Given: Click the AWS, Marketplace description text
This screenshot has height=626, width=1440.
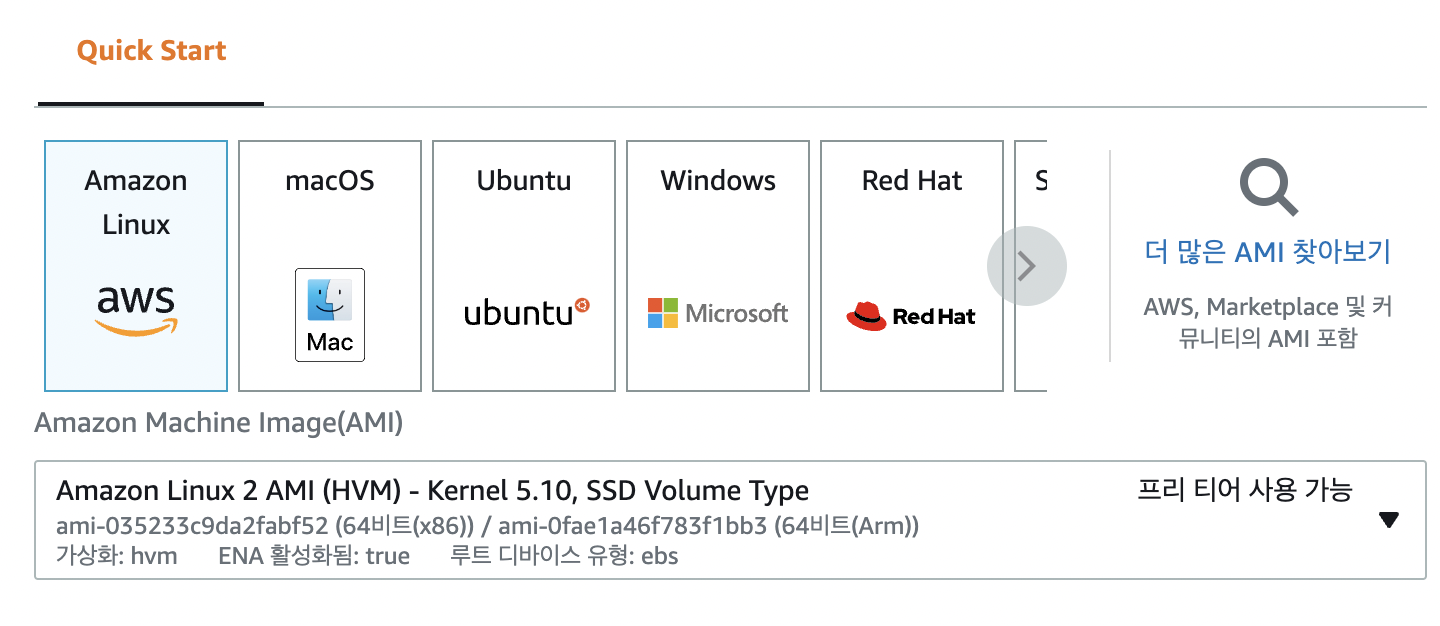Looking at the screenshot, I should tap(1268, 322).
